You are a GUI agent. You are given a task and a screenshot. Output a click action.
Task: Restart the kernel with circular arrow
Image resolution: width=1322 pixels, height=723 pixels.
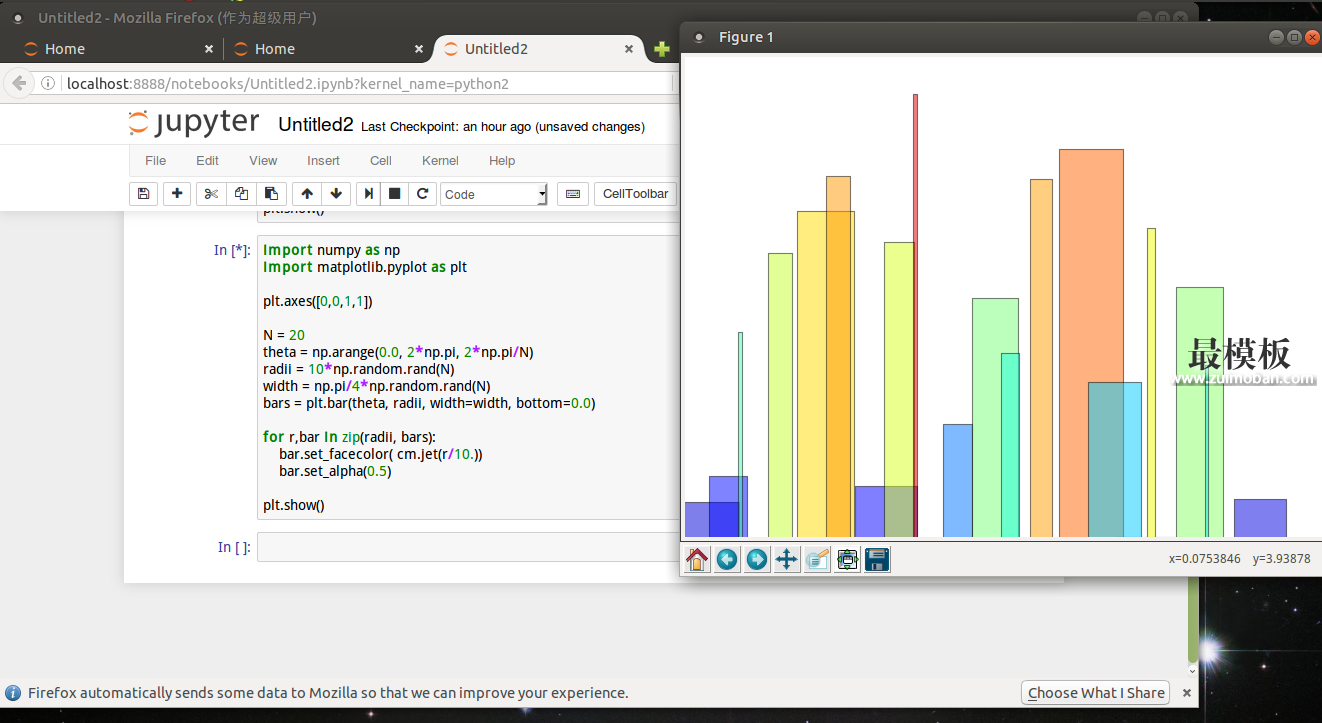422,194
